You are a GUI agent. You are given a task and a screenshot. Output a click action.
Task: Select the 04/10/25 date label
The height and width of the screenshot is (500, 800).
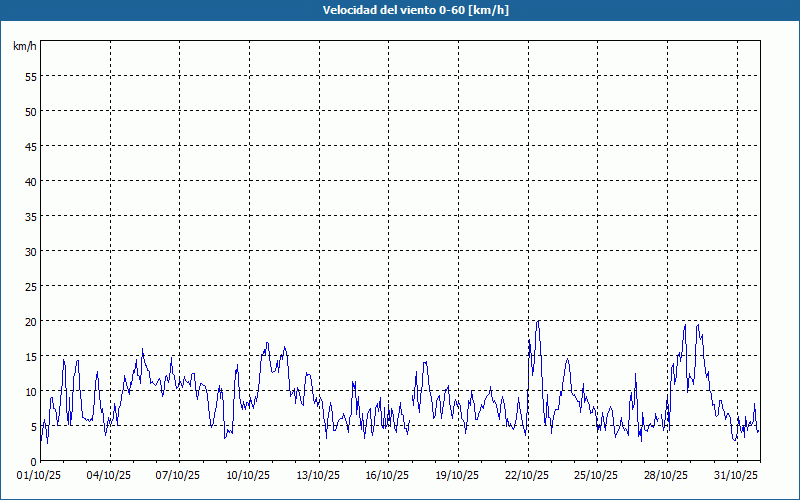click(110, 475)
